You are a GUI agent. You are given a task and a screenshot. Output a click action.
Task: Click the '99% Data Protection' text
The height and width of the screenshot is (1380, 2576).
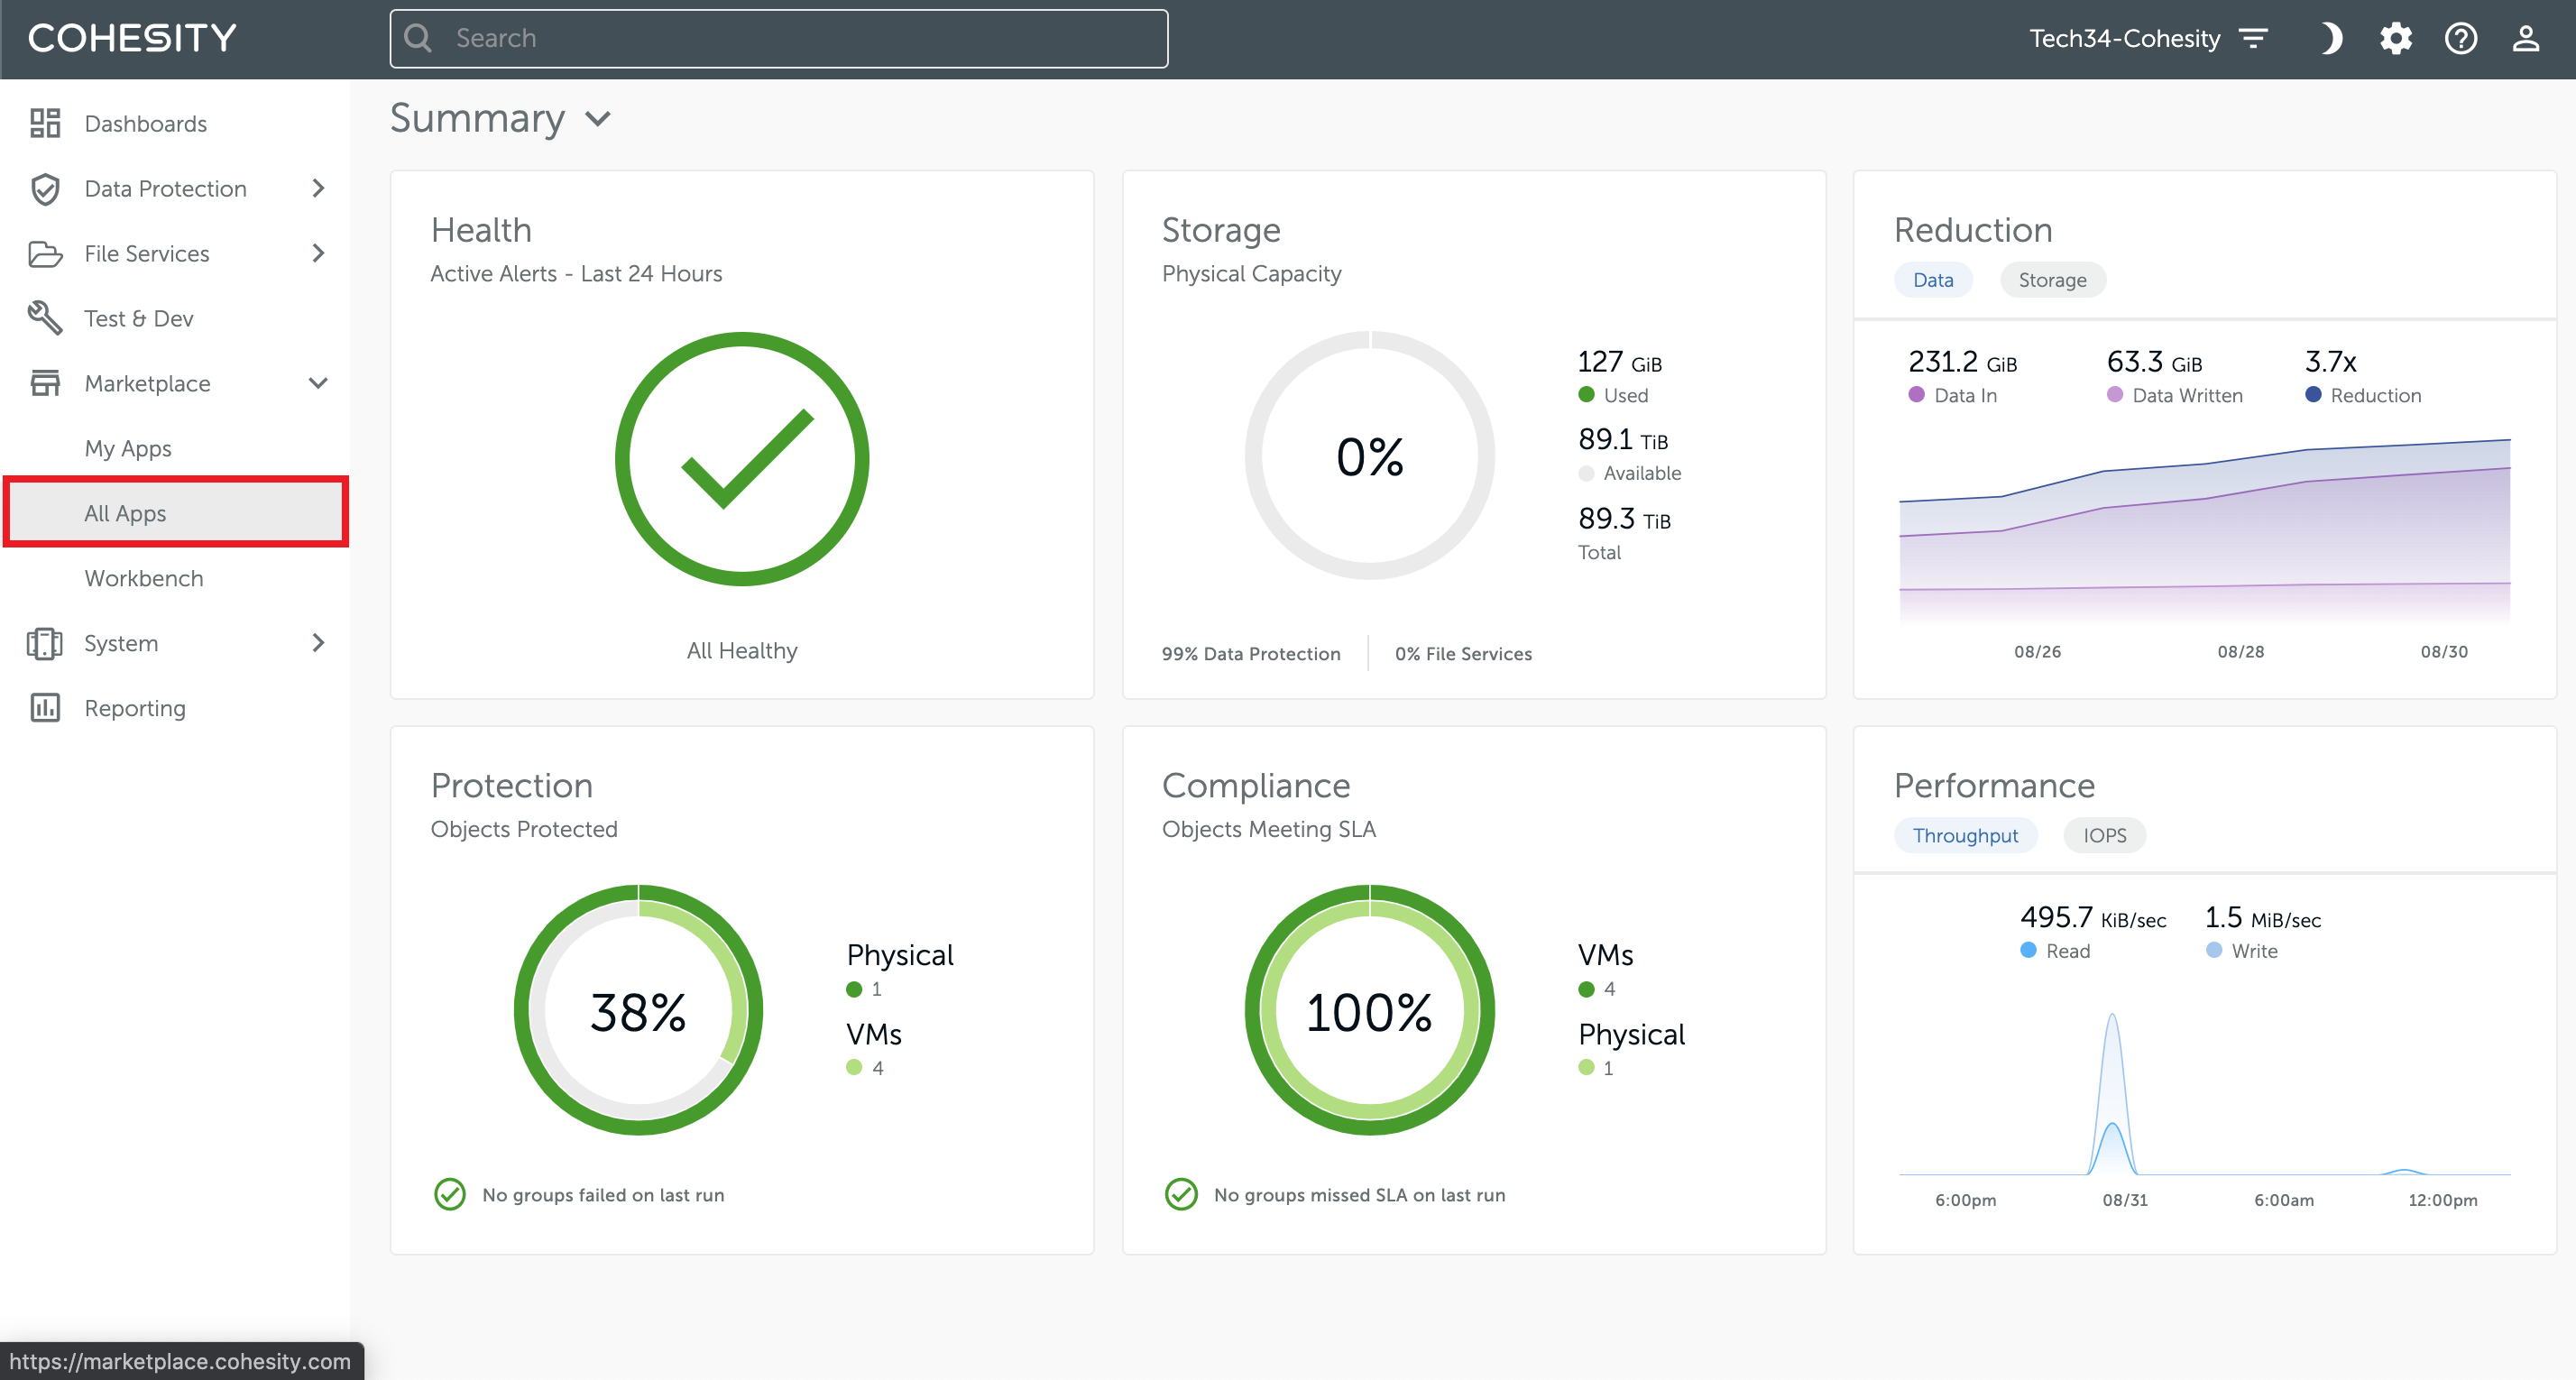click(1251, 653)
